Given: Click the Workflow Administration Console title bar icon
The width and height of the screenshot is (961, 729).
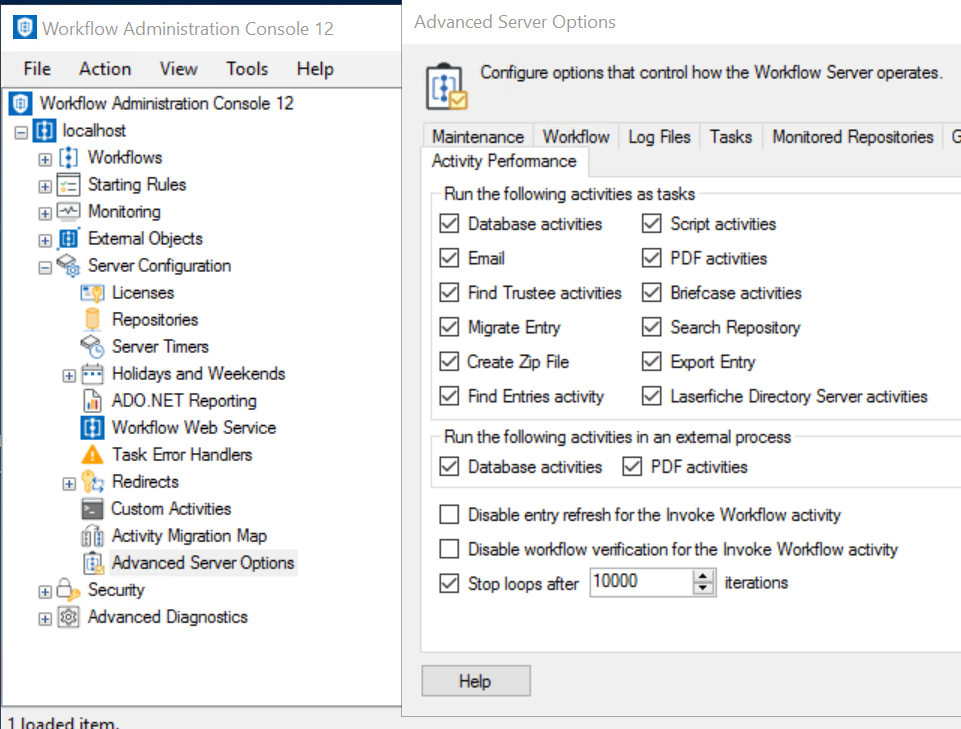Looking at the screenshot, I should [25, 28].
